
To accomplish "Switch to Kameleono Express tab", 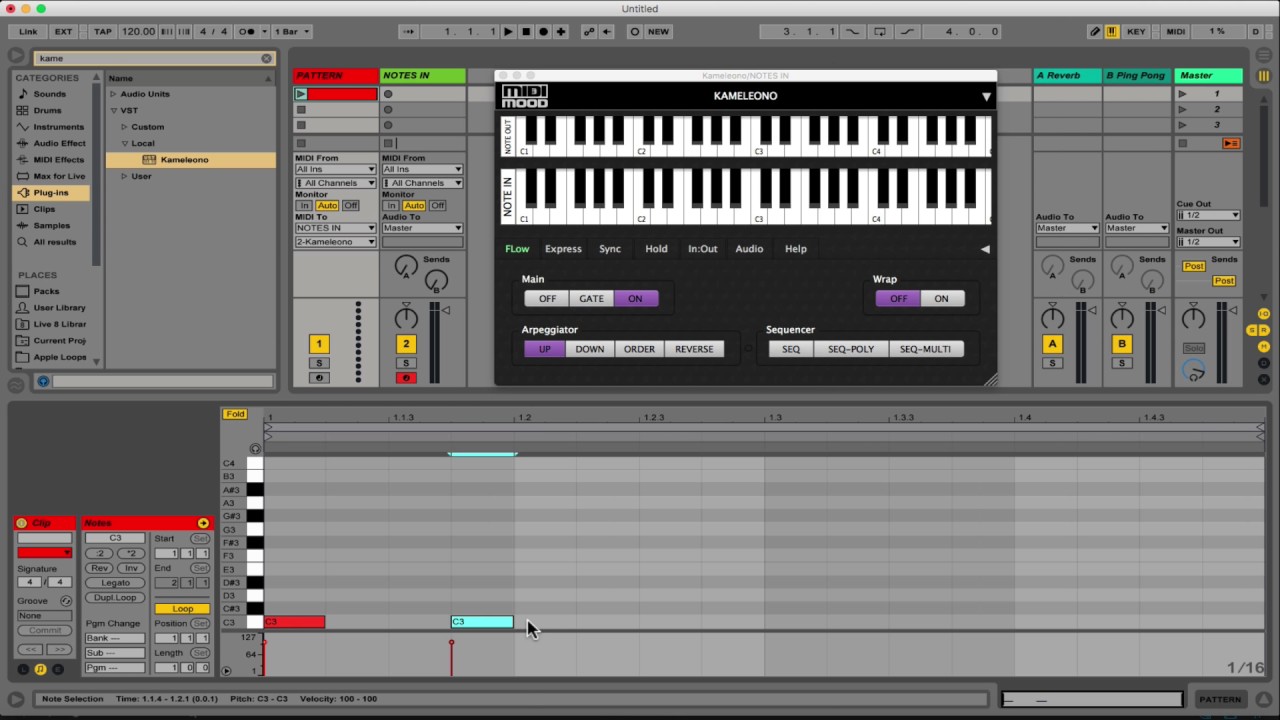I will (563, 249).
